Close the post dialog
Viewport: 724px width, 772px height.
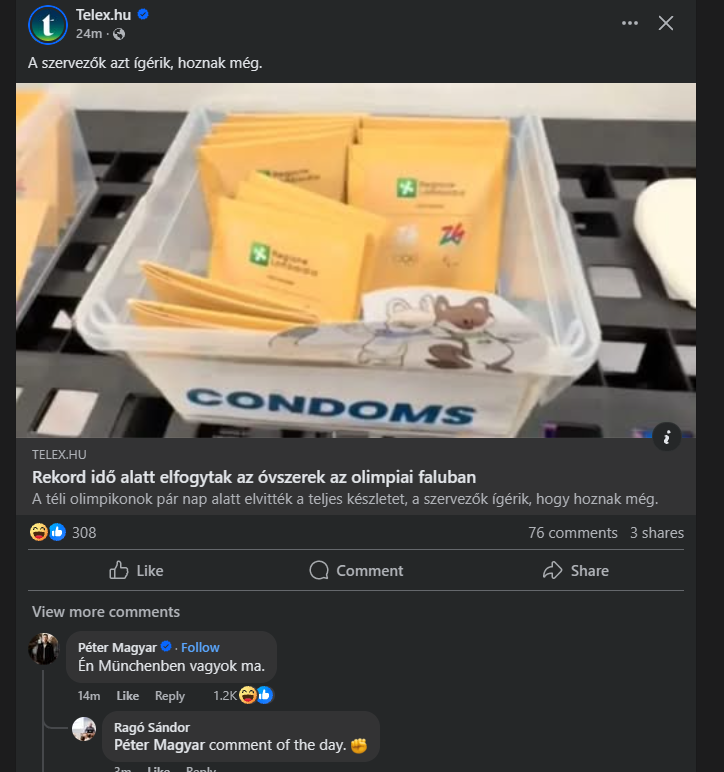coord(666,23)
